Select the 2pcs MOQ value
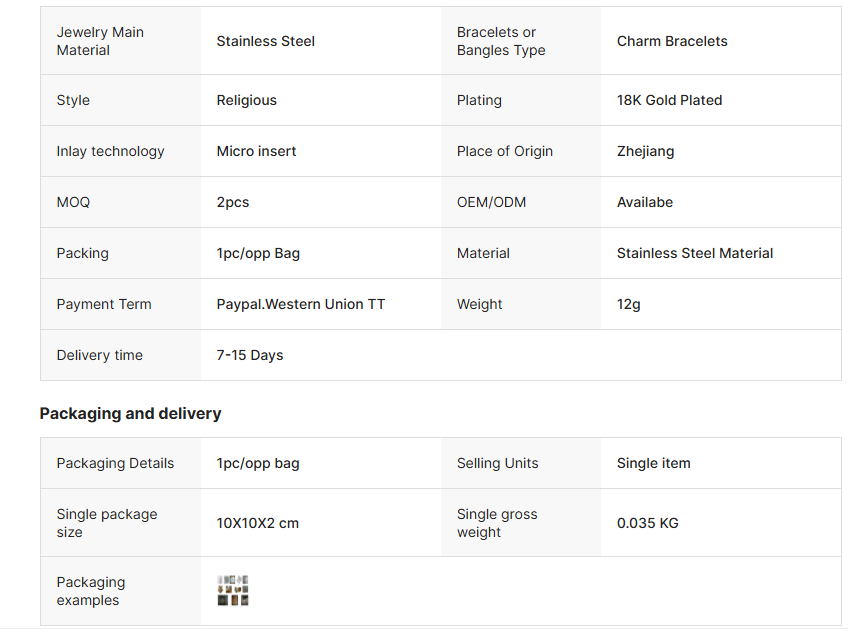This screenshot has width=848, height=632. click(233, 203)
